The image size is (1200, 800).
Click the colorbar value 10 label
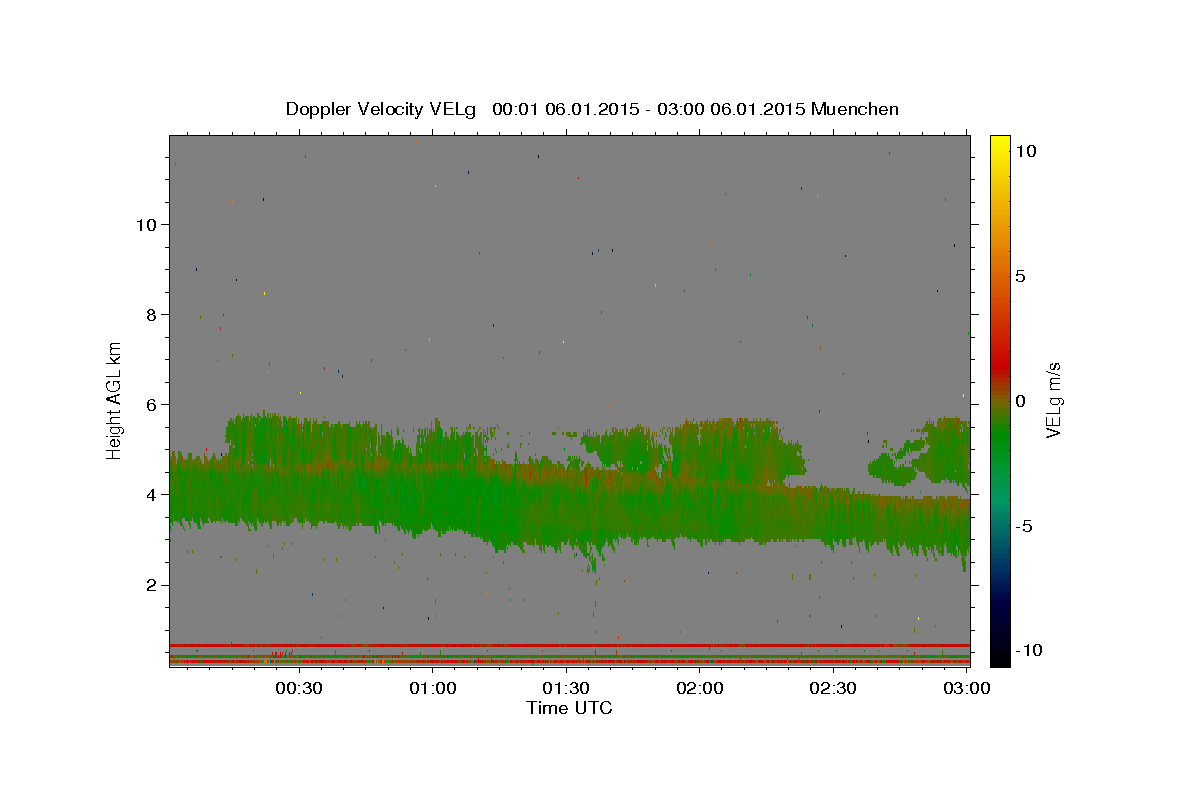pos(1026,150)
